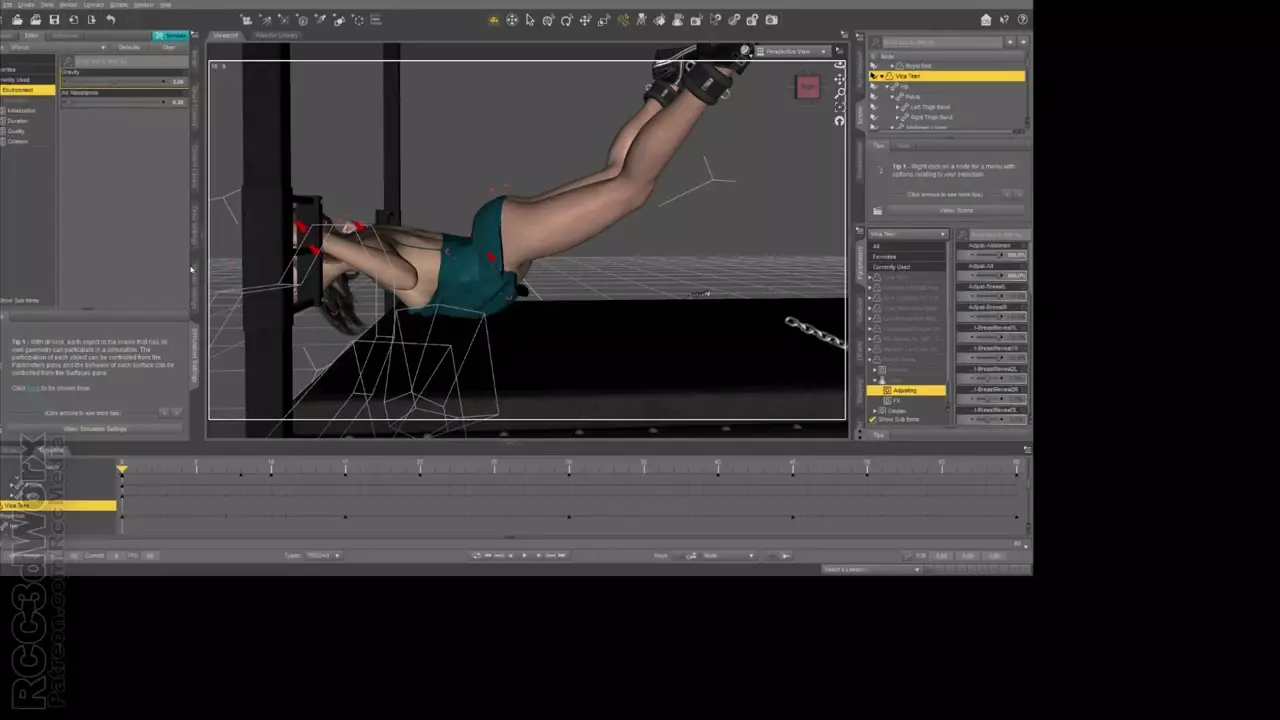Image resolution: width=1280 pixels, height=720 pixels.
Task: Toggle visibility eye of Left Thigh Bend
Action: pyautogui.click(x=874, y=107)
